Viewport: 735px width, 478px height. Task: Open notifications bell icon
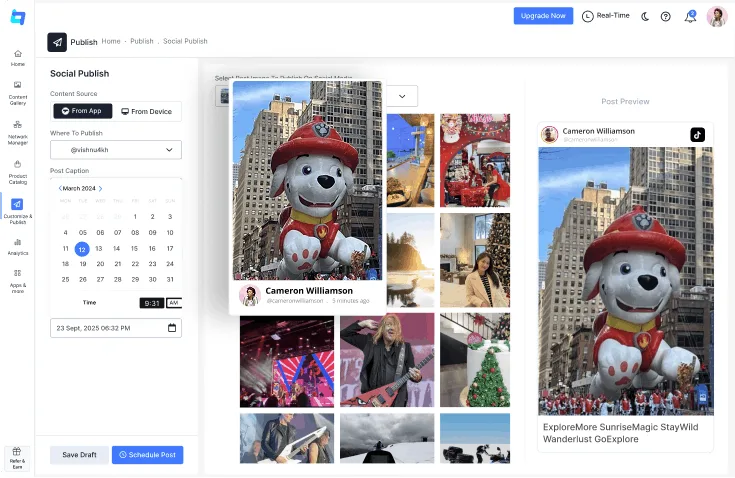(690, 17)
